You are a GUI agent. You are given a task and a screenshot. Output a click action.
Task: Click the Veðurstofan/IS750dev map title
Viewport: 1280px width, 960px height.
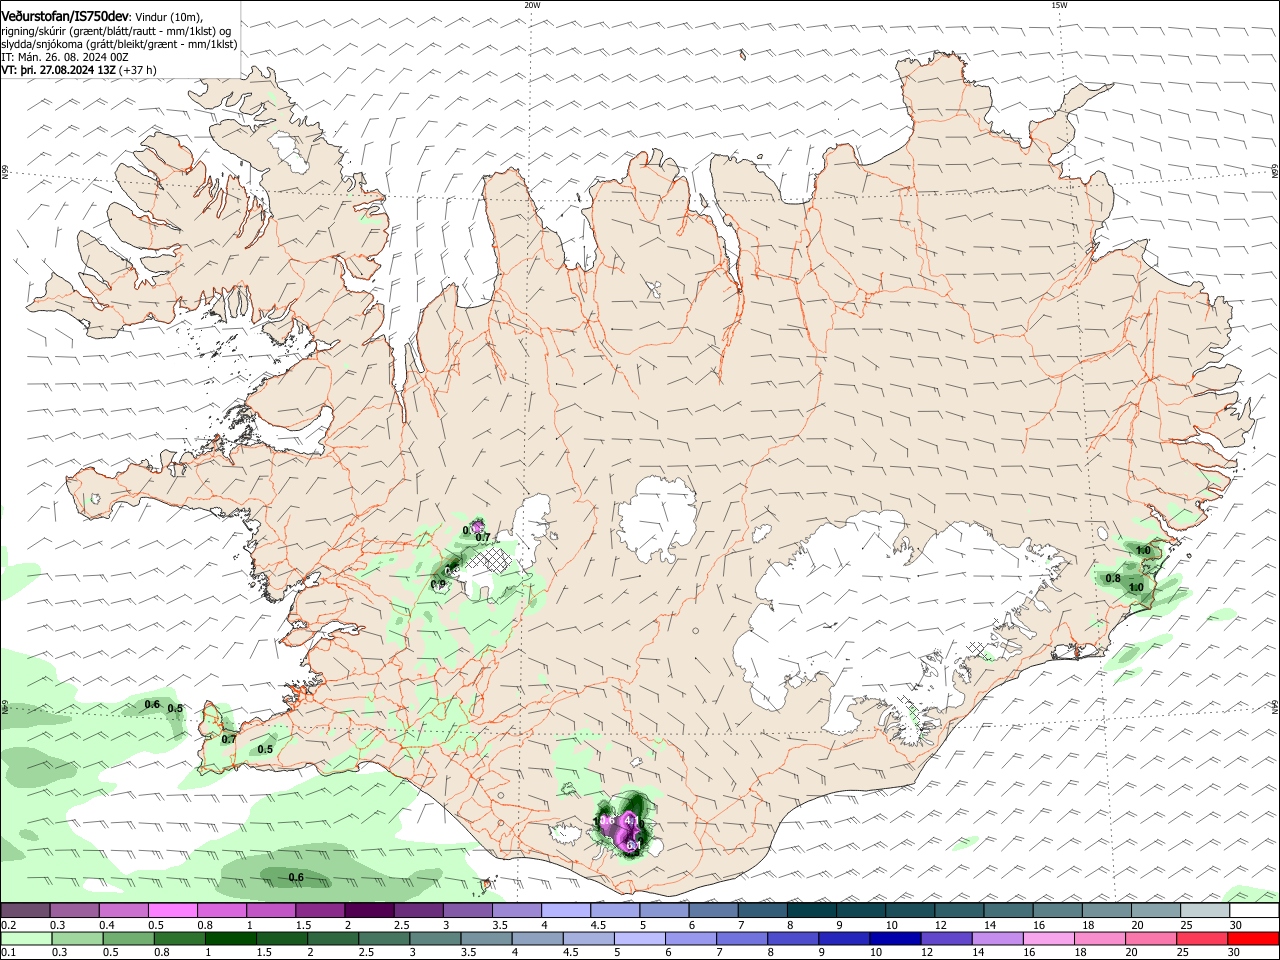[x=65, y=16]
